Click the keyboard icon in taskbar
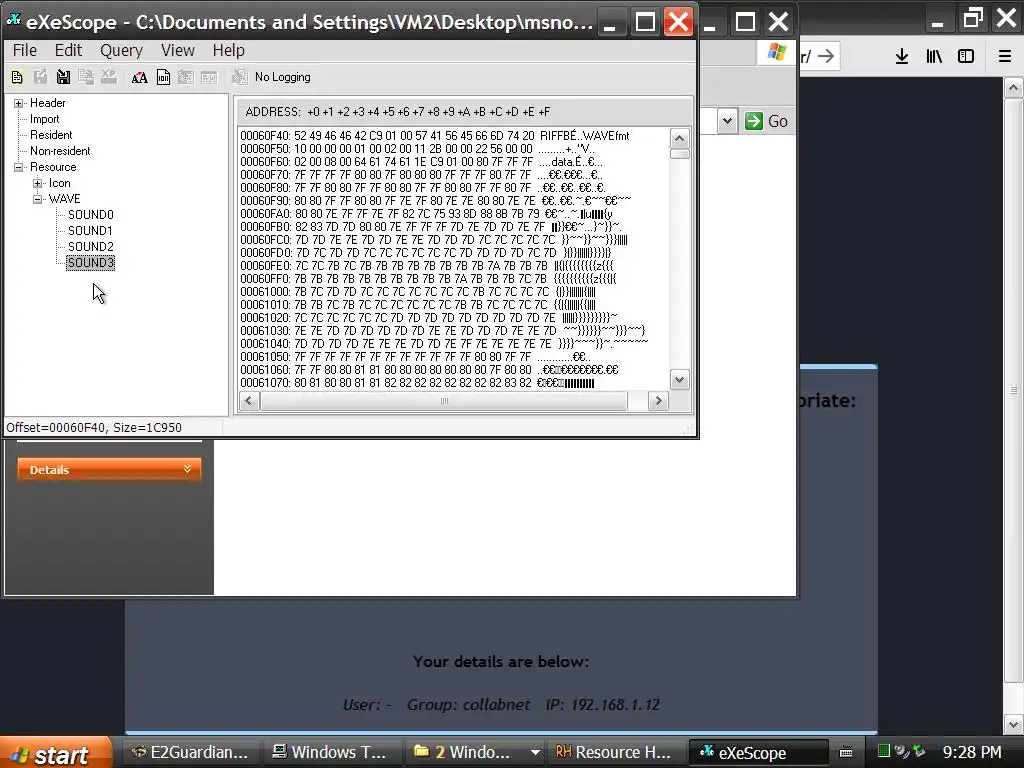Viewport: 1024px width, 768px height. tap(846, 752)
